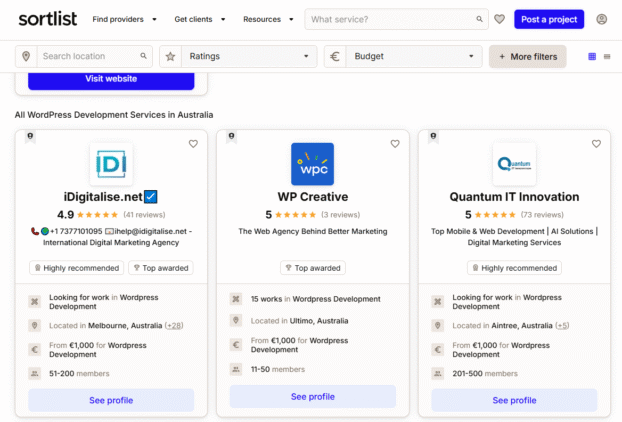Click the euro icon in Quantum IT card
Screen dimensions: 622x422
(x=438, y=349)
